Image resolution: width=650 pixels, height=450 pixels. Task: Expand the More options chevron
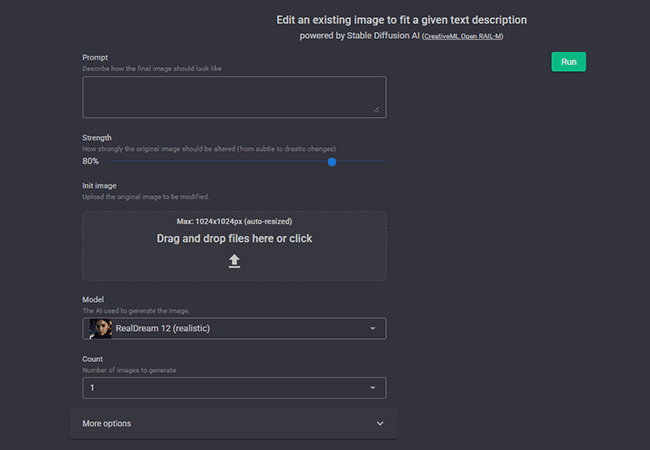380,423
